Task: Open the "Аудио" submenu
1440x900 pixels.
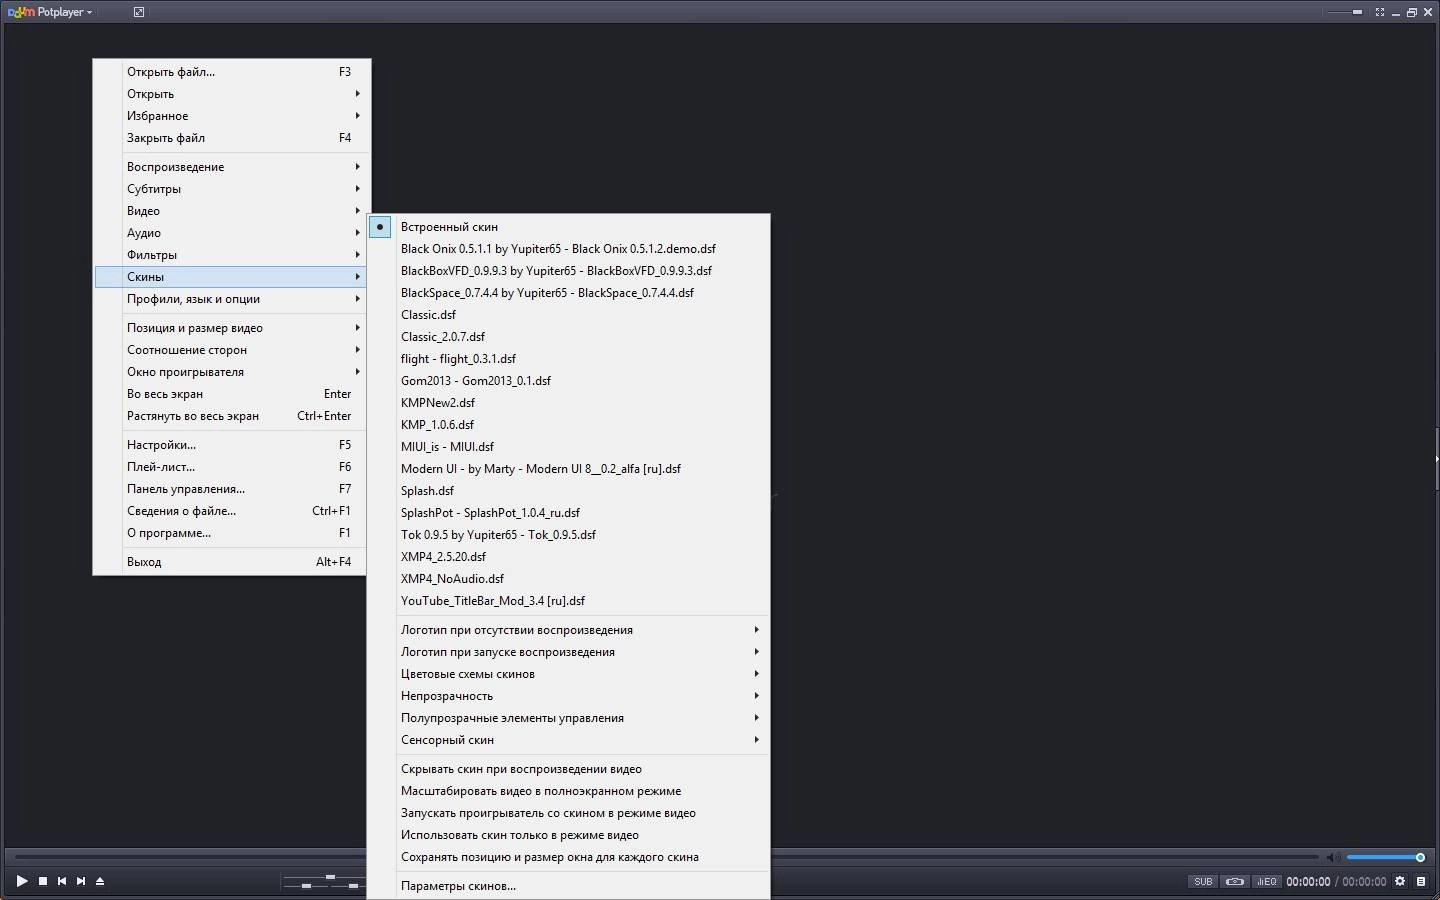Action: pos(231,233)
